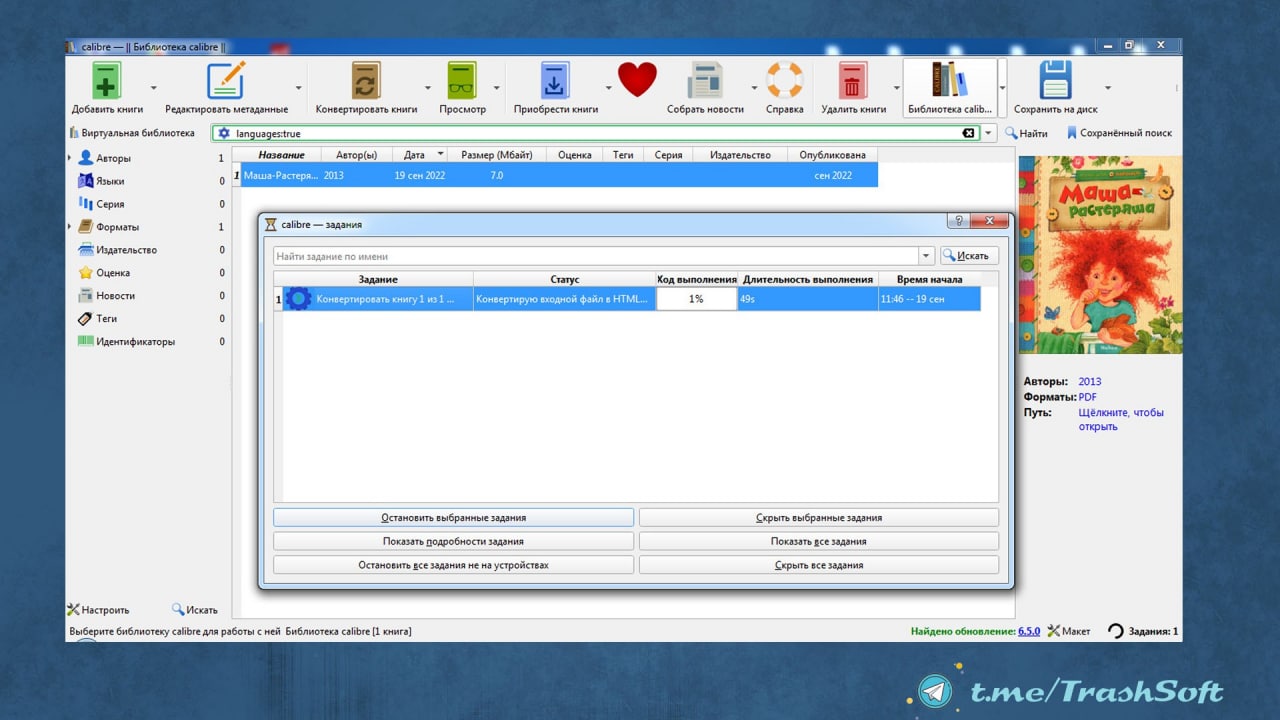Select Rating (Оценка) star item in sidebar

point(113,273)
